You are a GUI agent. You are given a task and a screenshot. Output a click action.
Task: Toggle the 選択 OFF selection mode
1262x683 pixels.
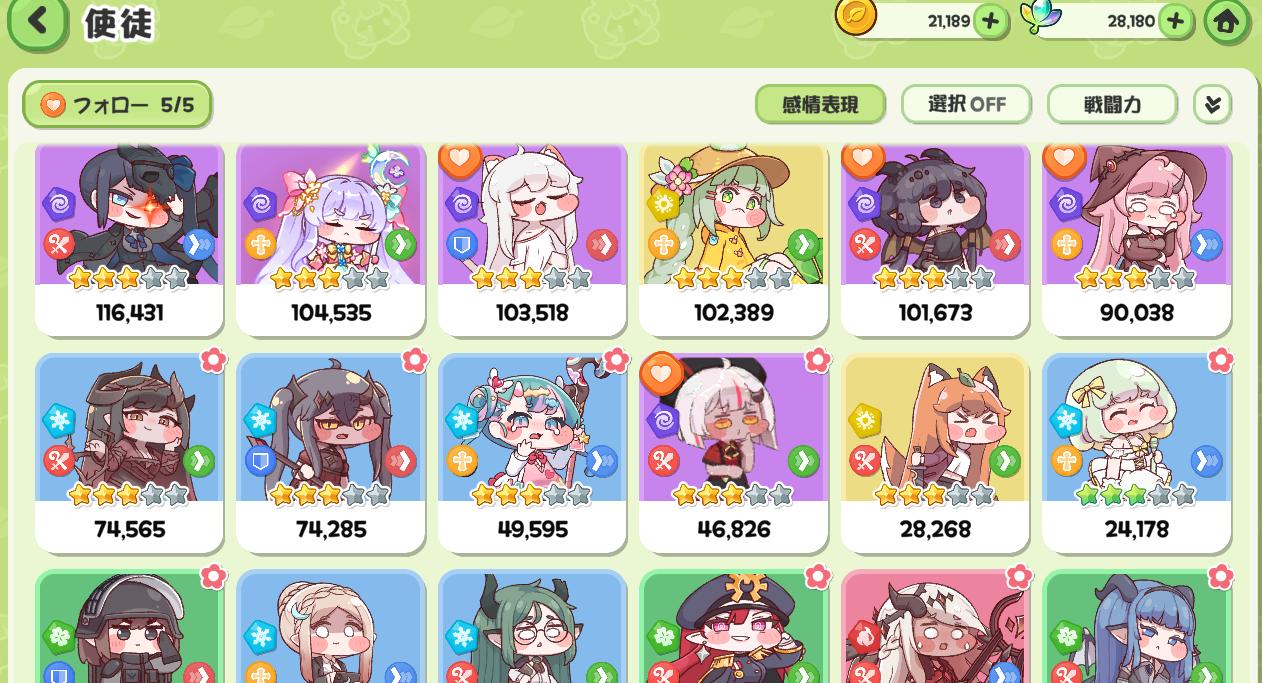pos(967,104)
